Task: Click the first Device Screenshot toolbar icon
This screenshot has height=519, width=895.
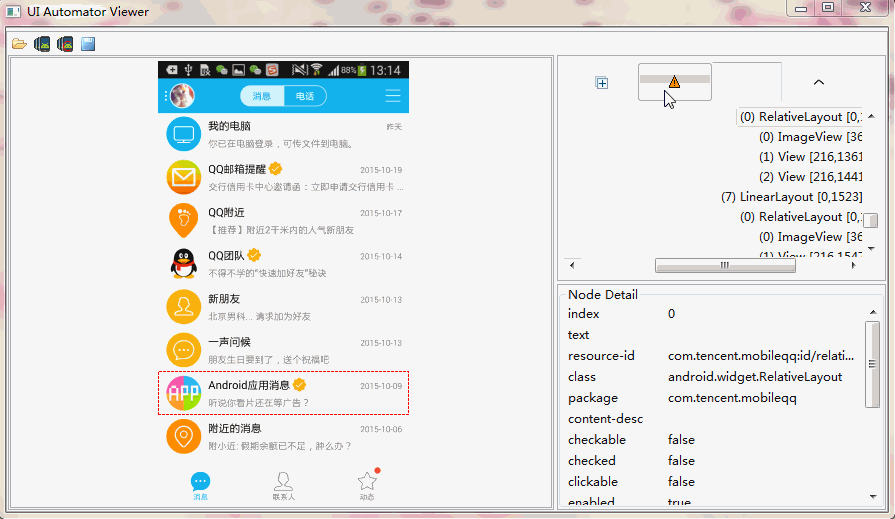Action: tap(42, 44)
